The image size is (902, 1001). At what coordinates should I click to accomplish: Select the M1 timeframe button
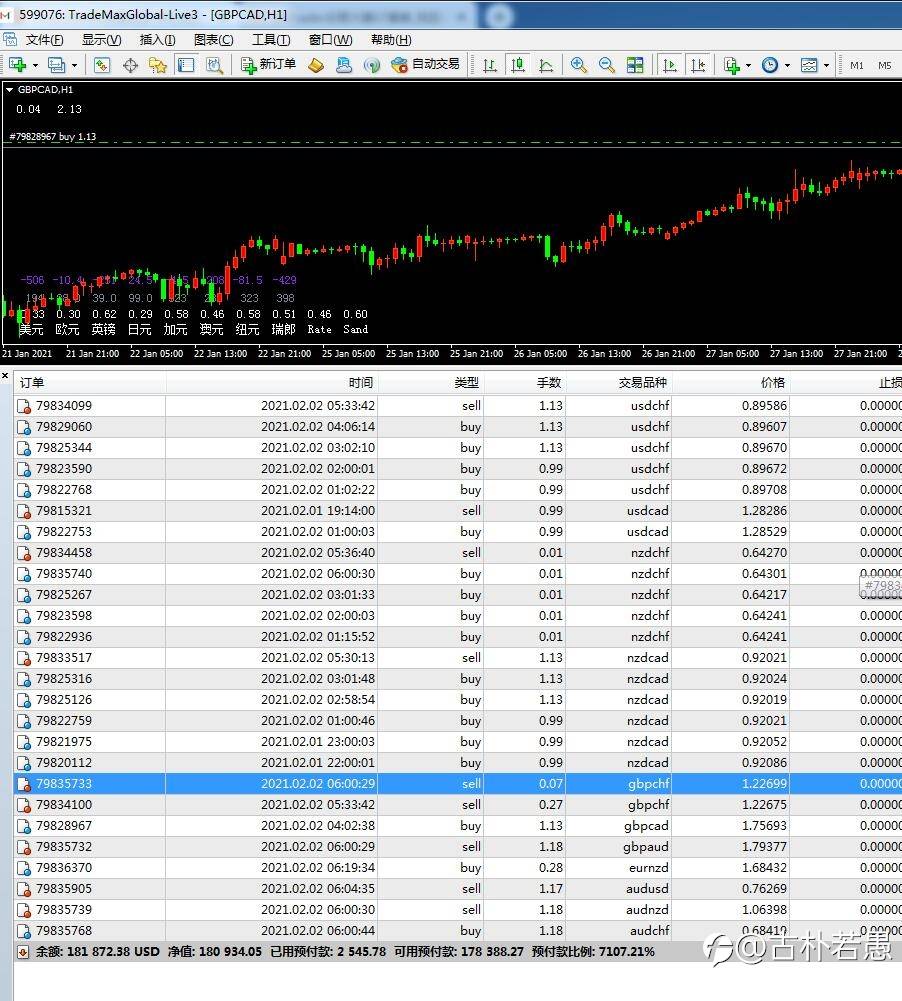tap(857, 65)
